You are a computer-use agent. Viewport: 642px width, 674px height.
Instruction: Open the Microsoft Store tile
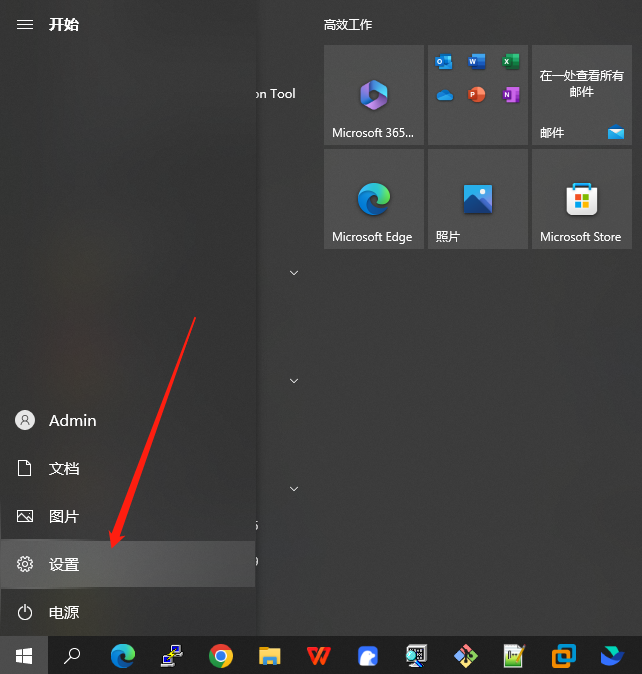[581, 199]
